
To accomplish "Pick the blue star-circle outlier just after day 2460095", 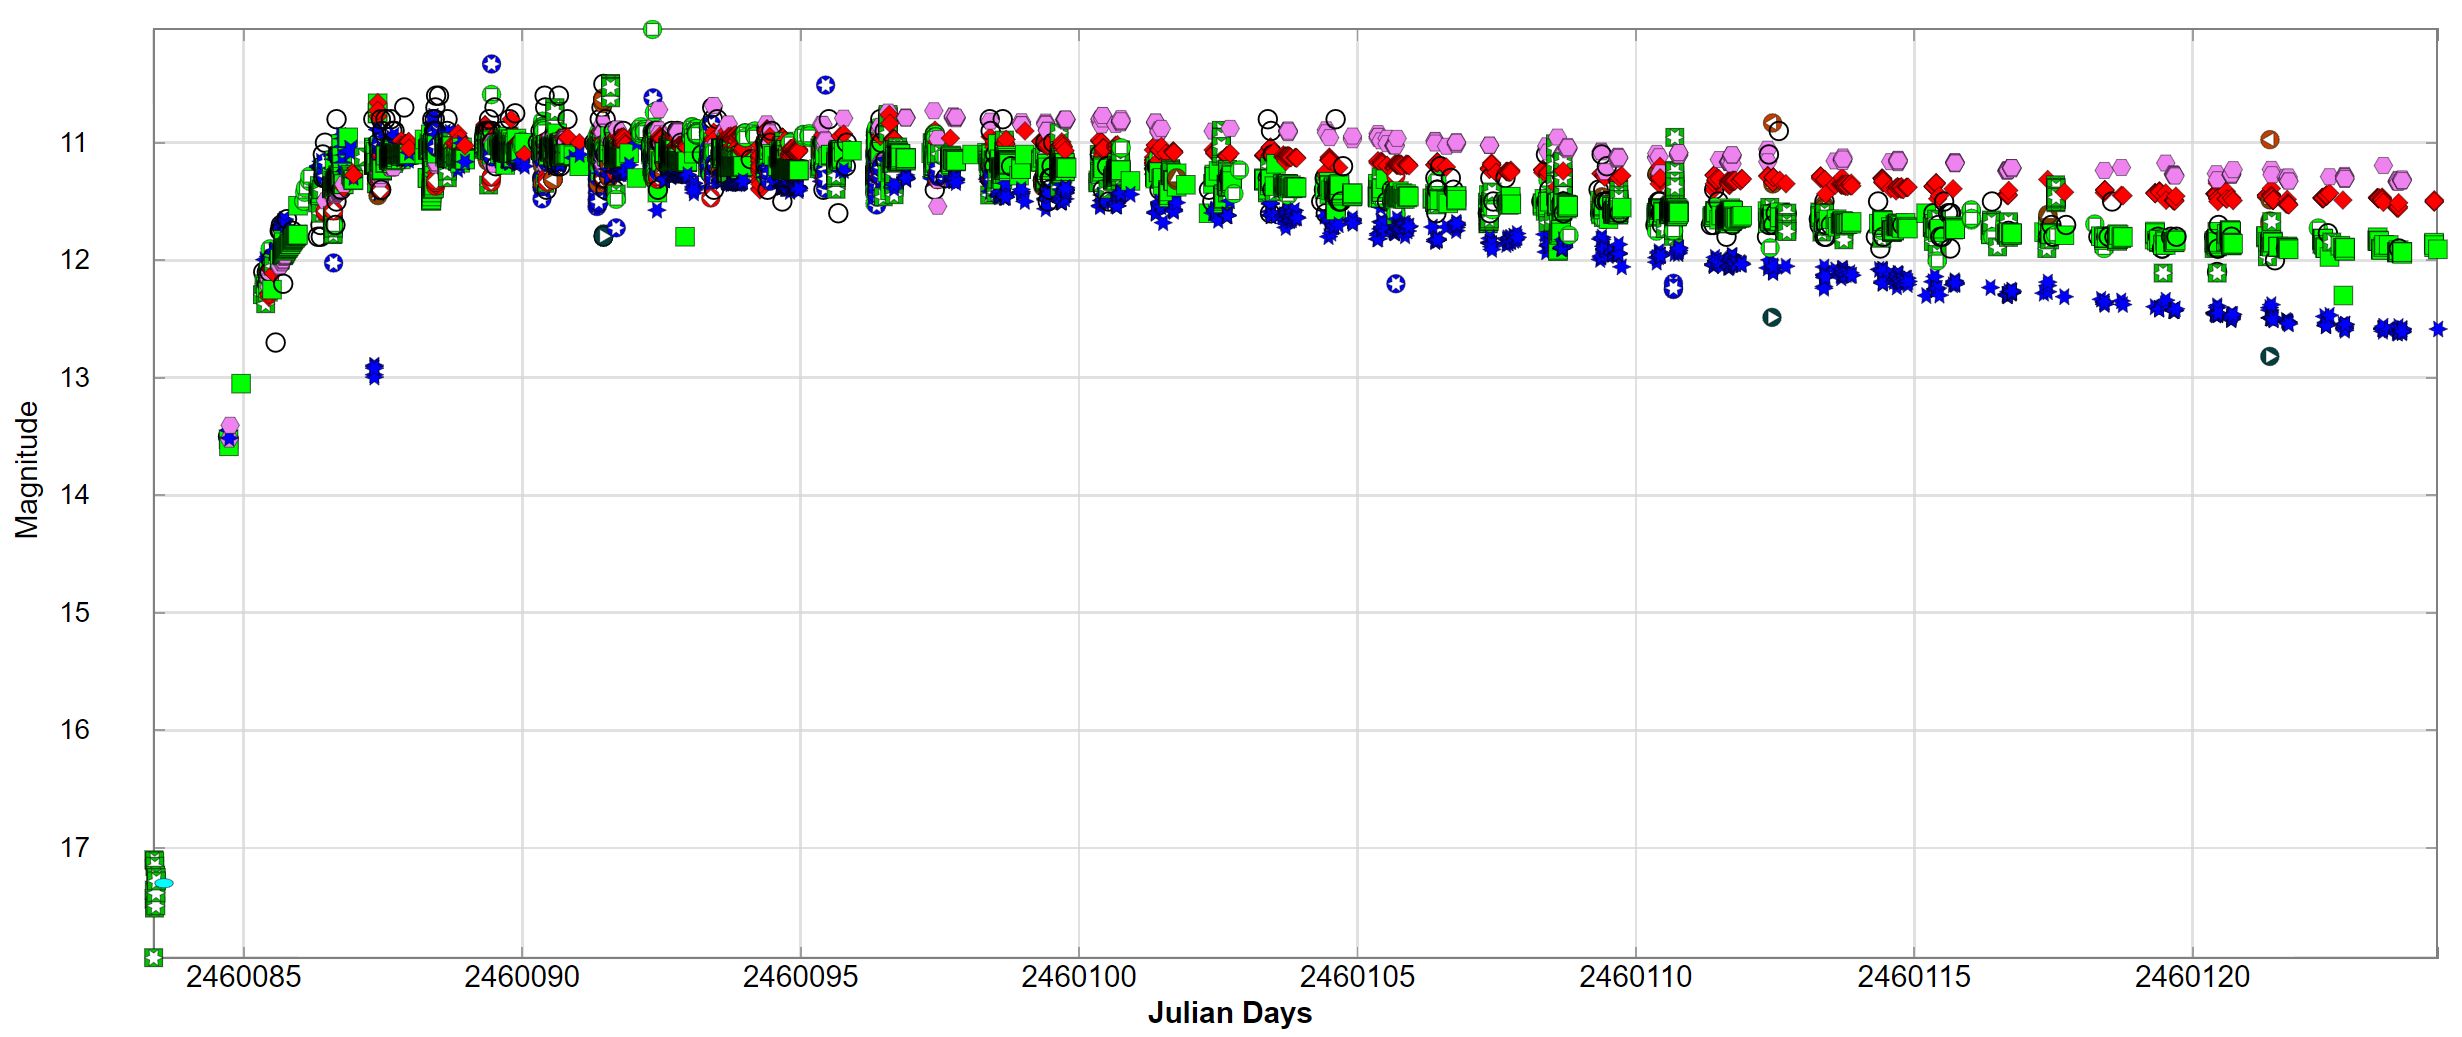I will click(x=825, y=85).
